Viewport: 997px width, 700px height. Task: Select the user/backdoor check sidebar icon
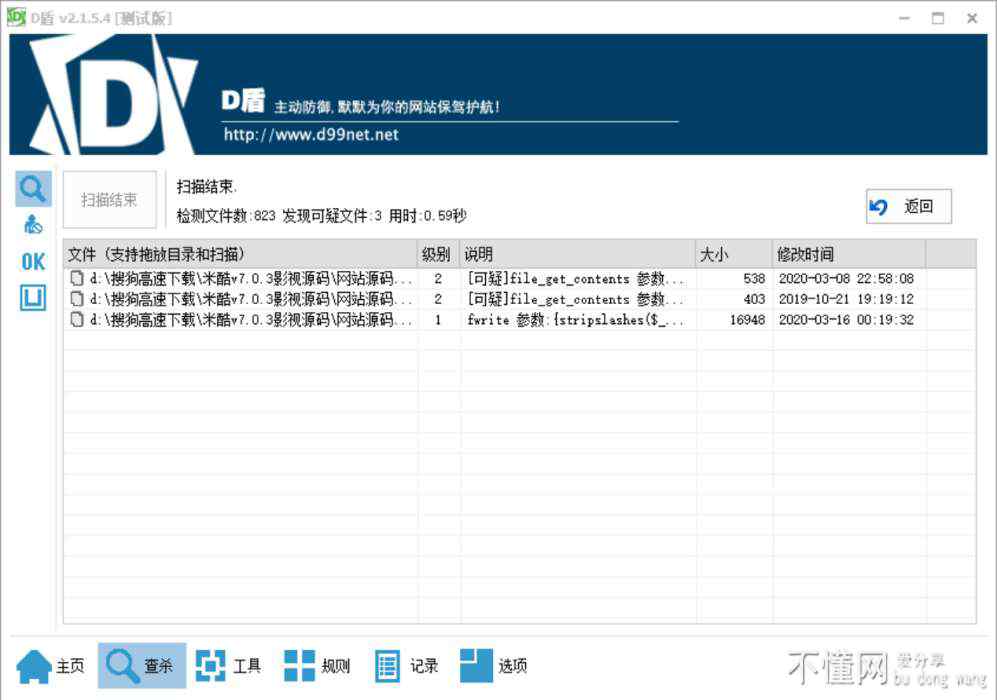click(x=33, y=224)
